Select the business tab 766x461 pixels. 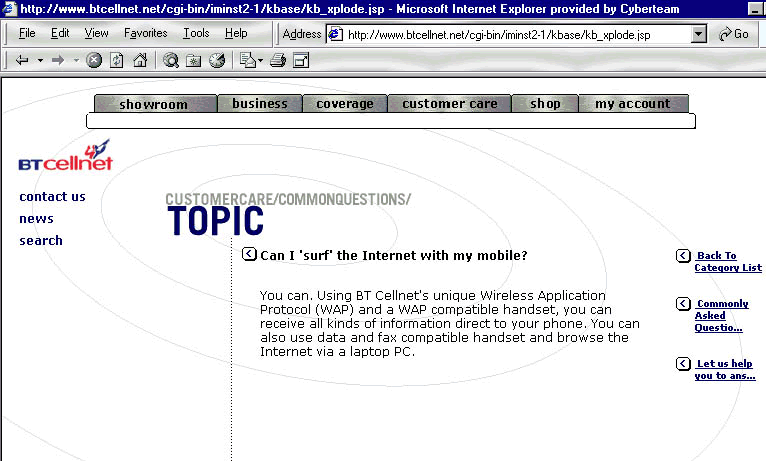(260, 104)
